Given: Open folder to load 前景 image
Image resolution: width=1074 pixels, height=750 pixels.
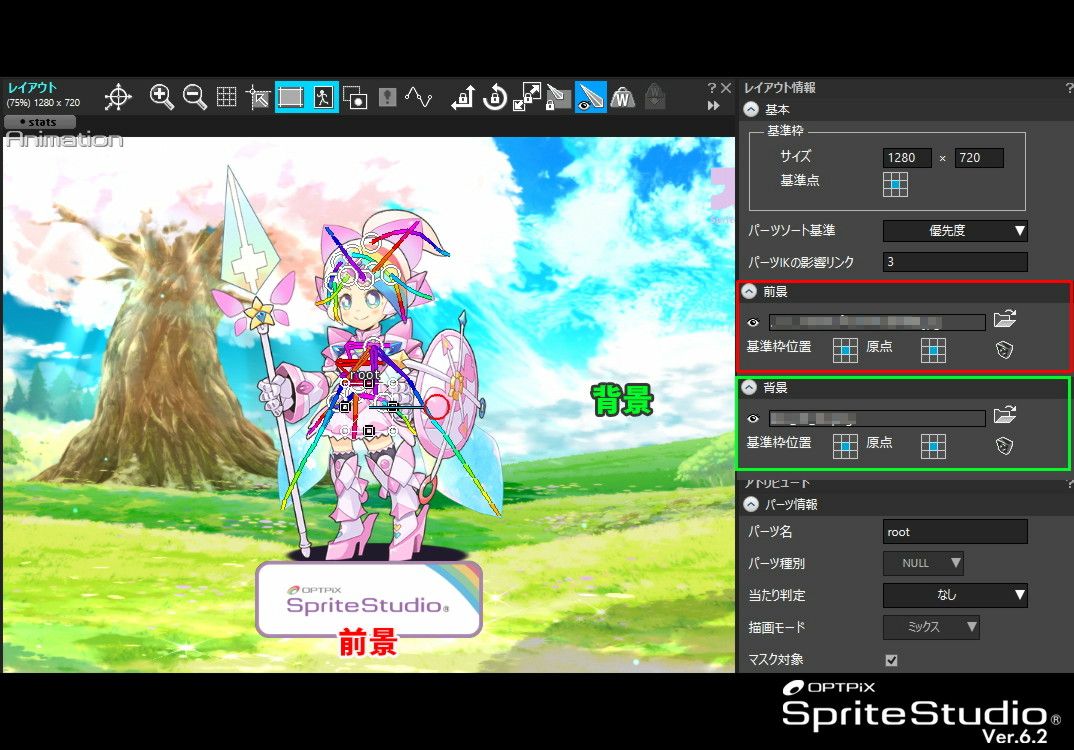Looking at the screenshot, I should tap(1005, 320).
